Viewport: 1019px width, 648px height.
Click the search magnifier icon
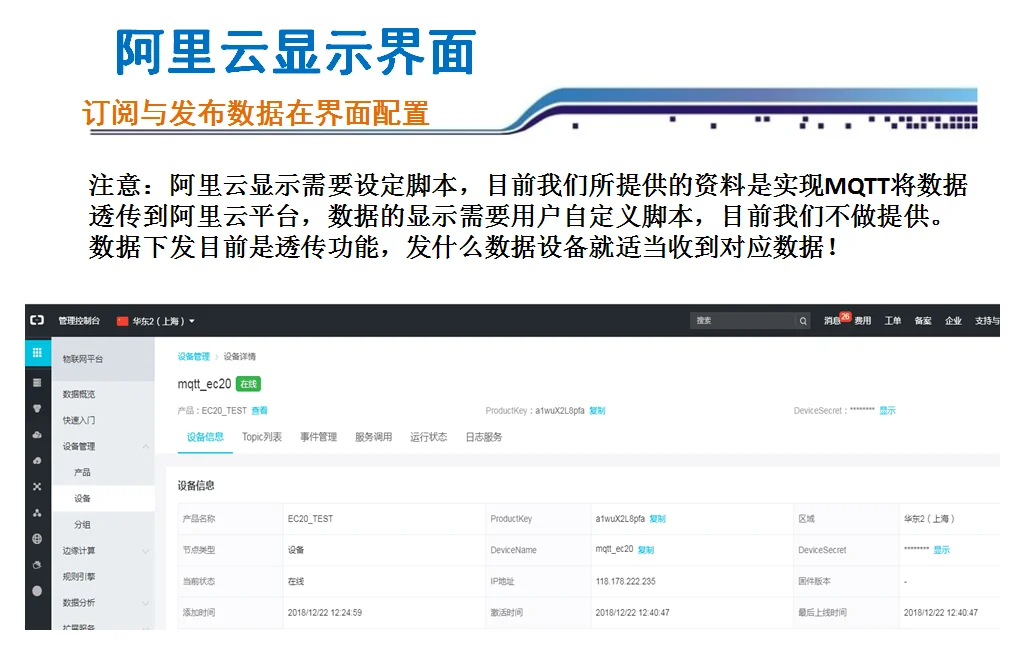(x=803, y=320)
